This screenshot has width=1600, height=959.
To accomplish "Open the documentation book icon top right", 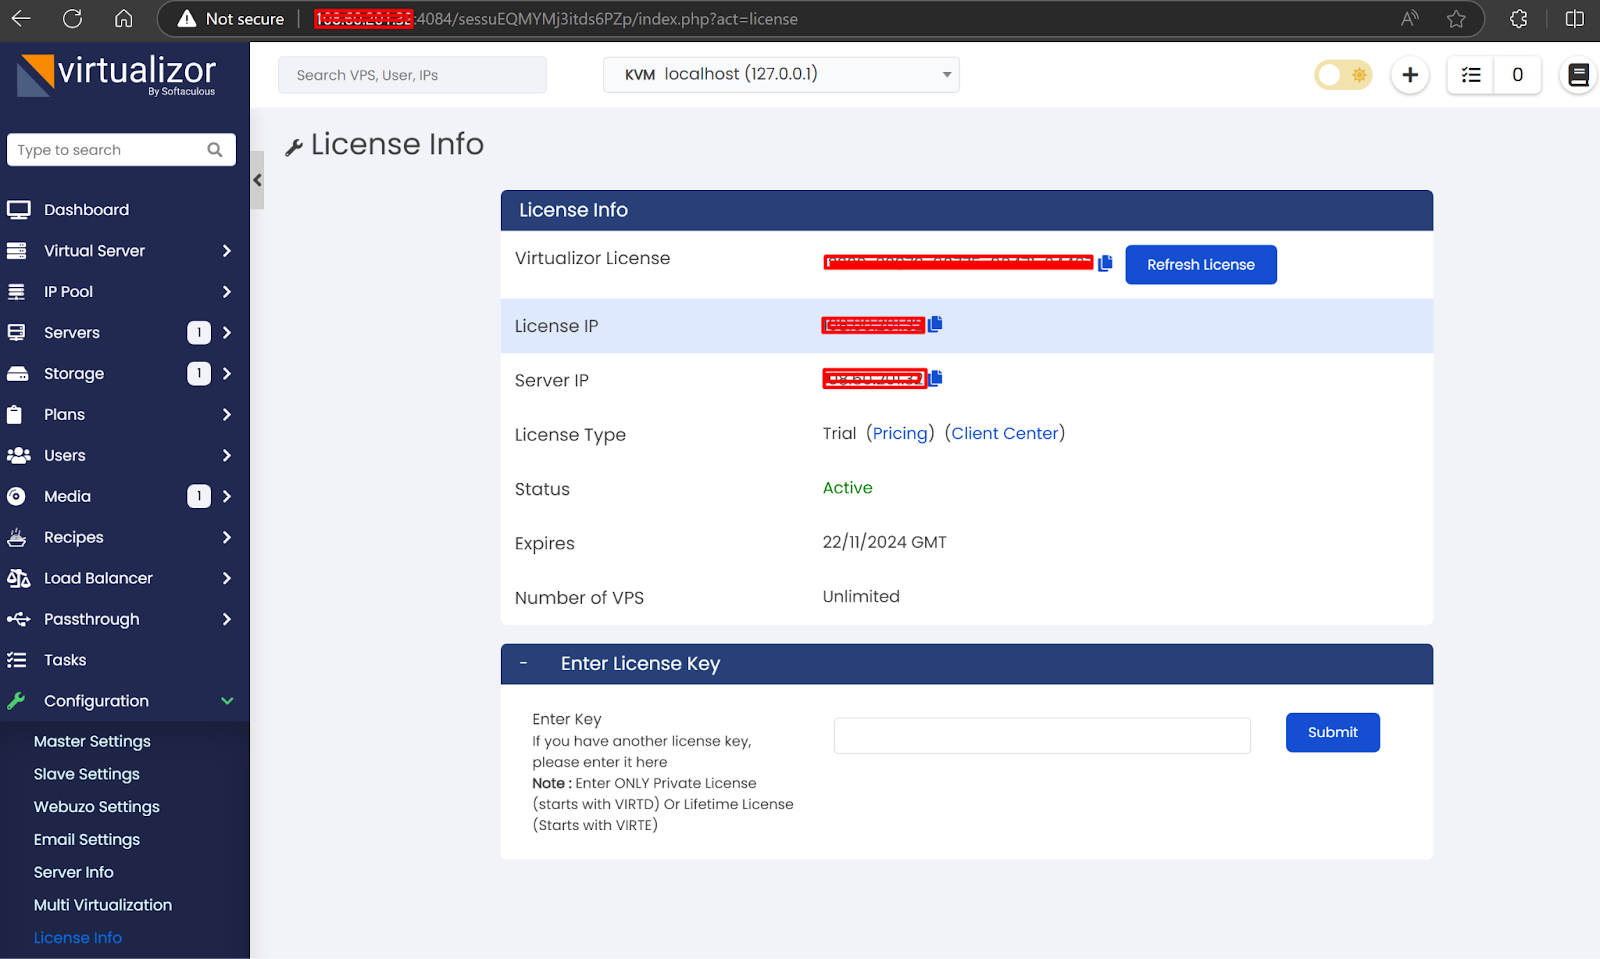I will click(1578, 75).
